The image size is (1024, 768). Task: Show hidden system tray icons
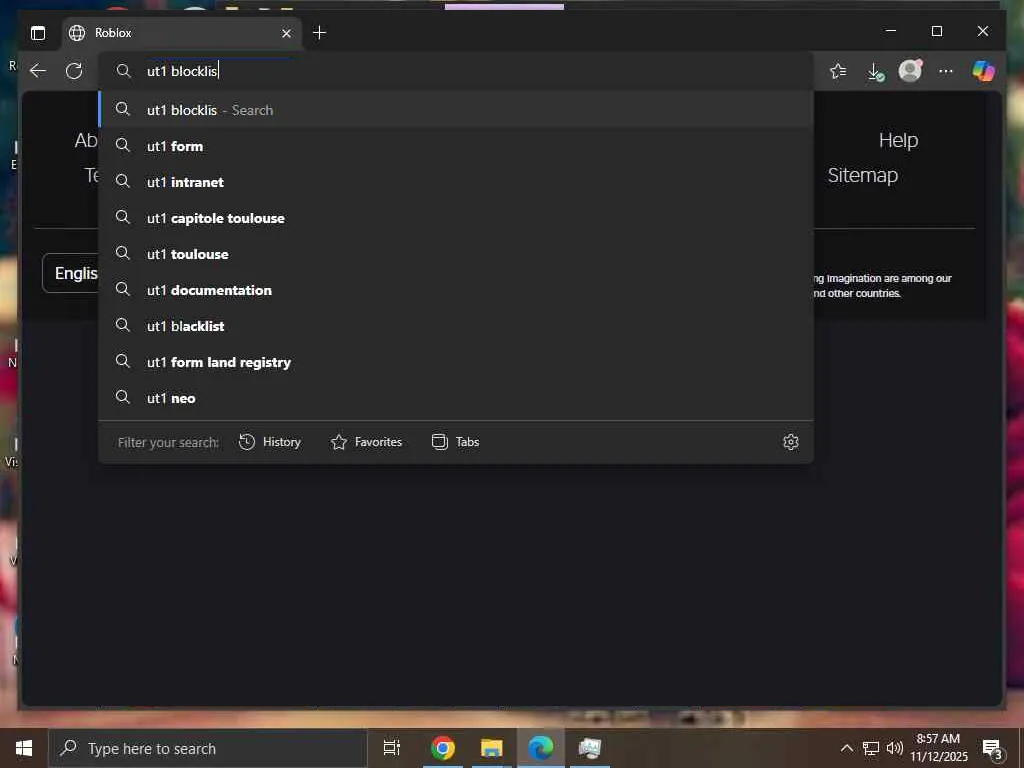(x=846, y=748)
